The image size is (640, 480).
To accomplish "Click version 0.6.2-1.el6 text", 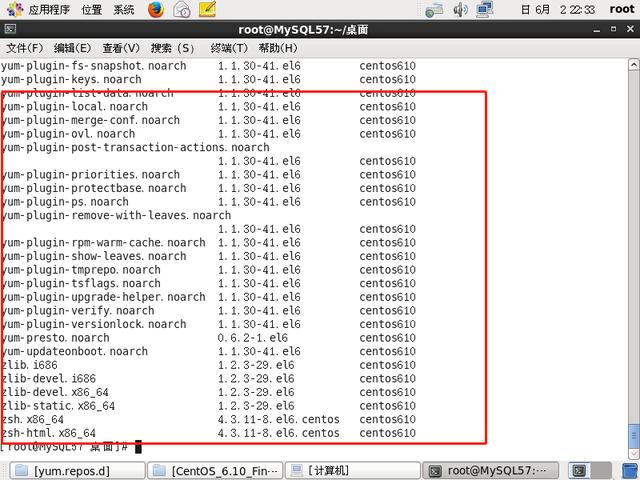I will (253, 338).
